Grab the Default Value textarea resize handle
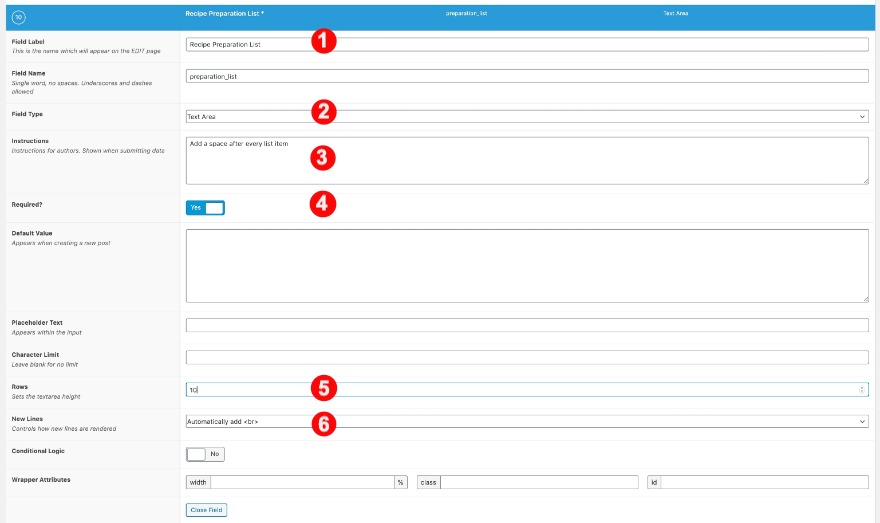Viewport: 880px width, 523px height. click(x=865, y=300)
